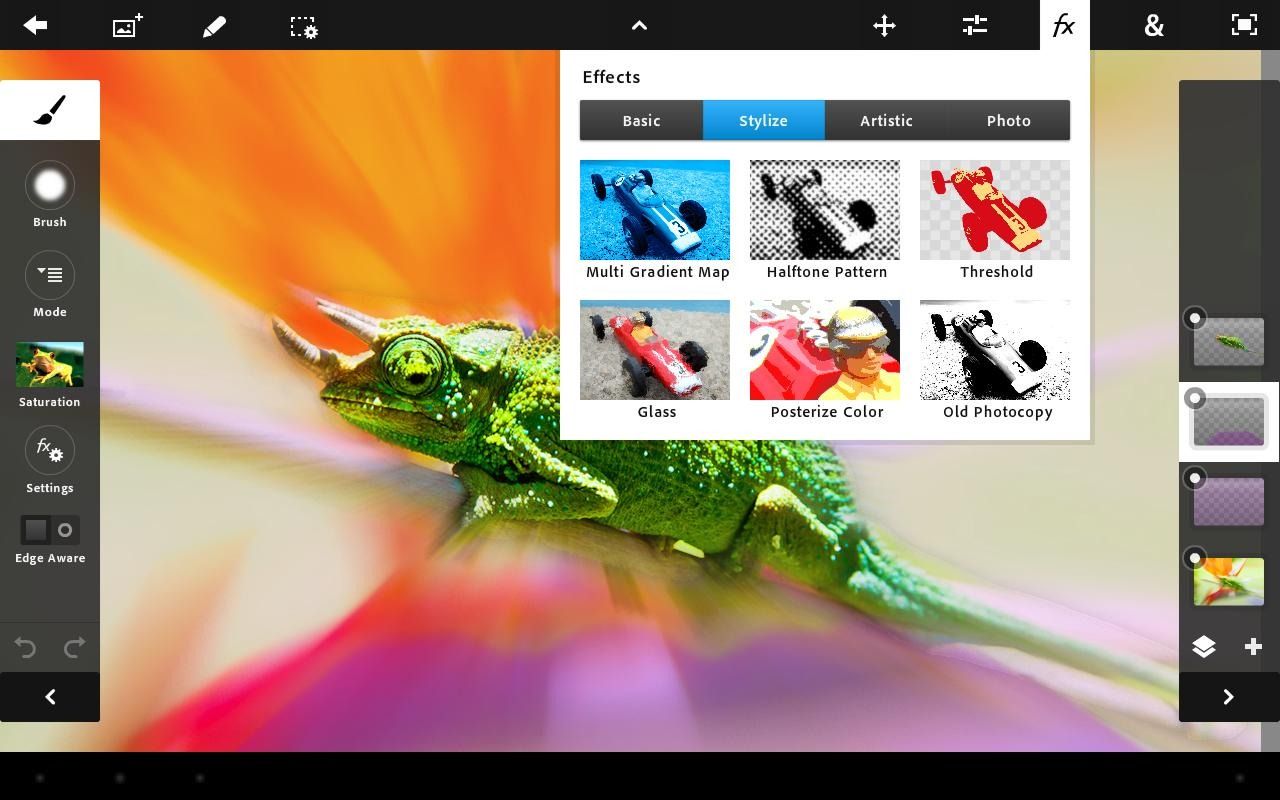Add a new layer with the plus icon

coord(1253,647)
